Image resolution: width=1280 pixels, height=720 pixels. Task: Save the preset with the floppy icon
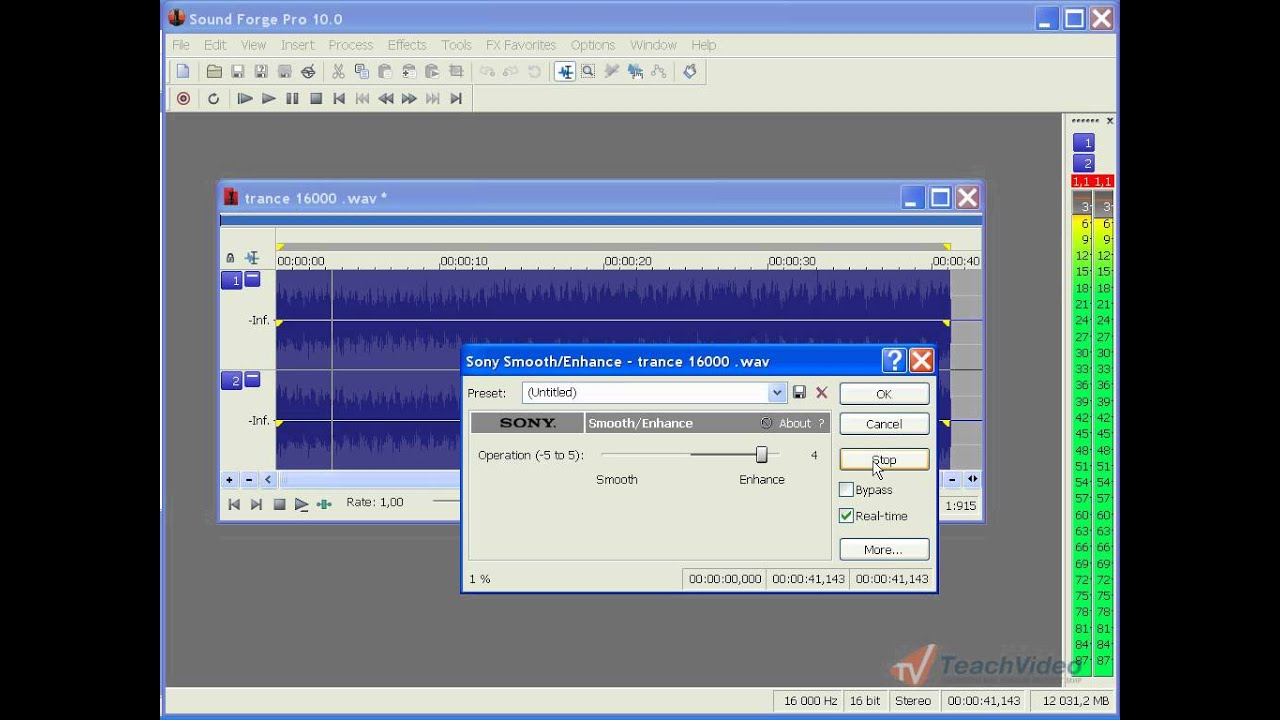pos(799,393)
